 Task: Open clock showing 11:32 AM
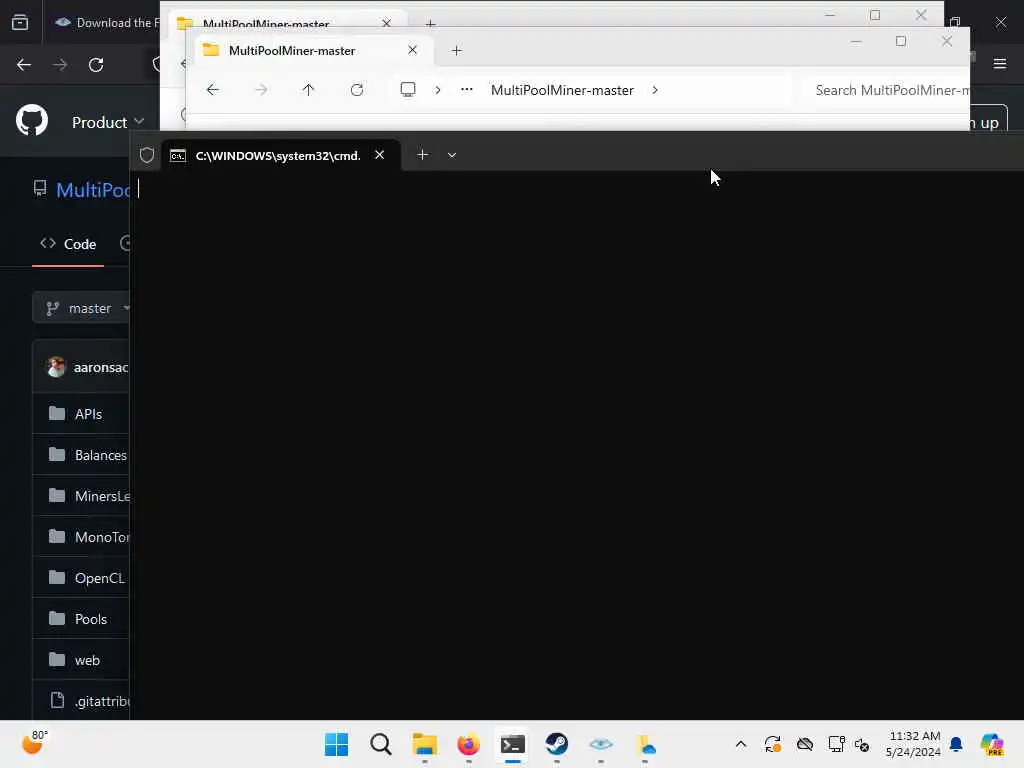click(913, 744)
